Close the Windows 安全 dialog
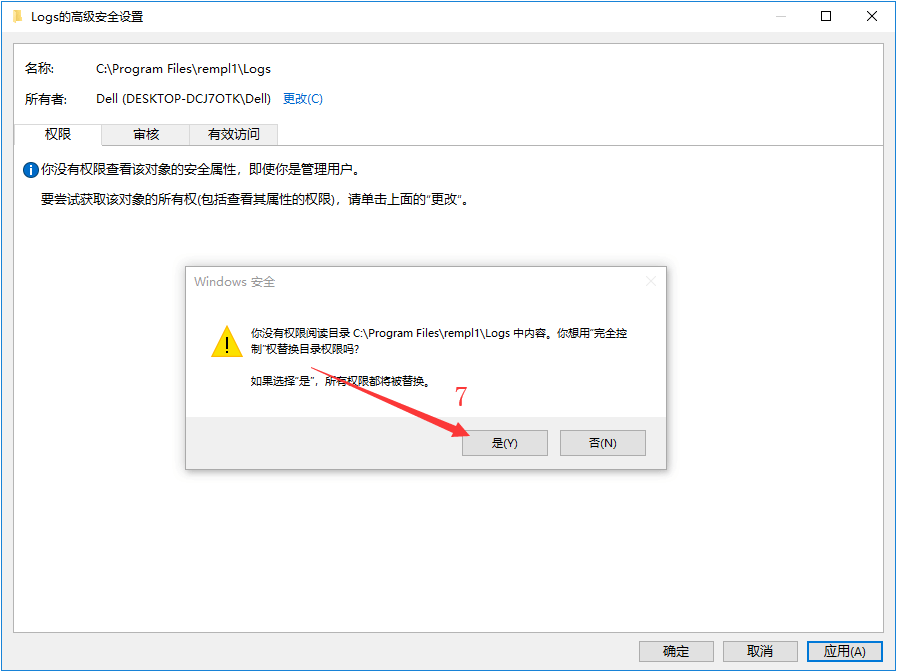This screenshot has height=672, width=897. 650,281
